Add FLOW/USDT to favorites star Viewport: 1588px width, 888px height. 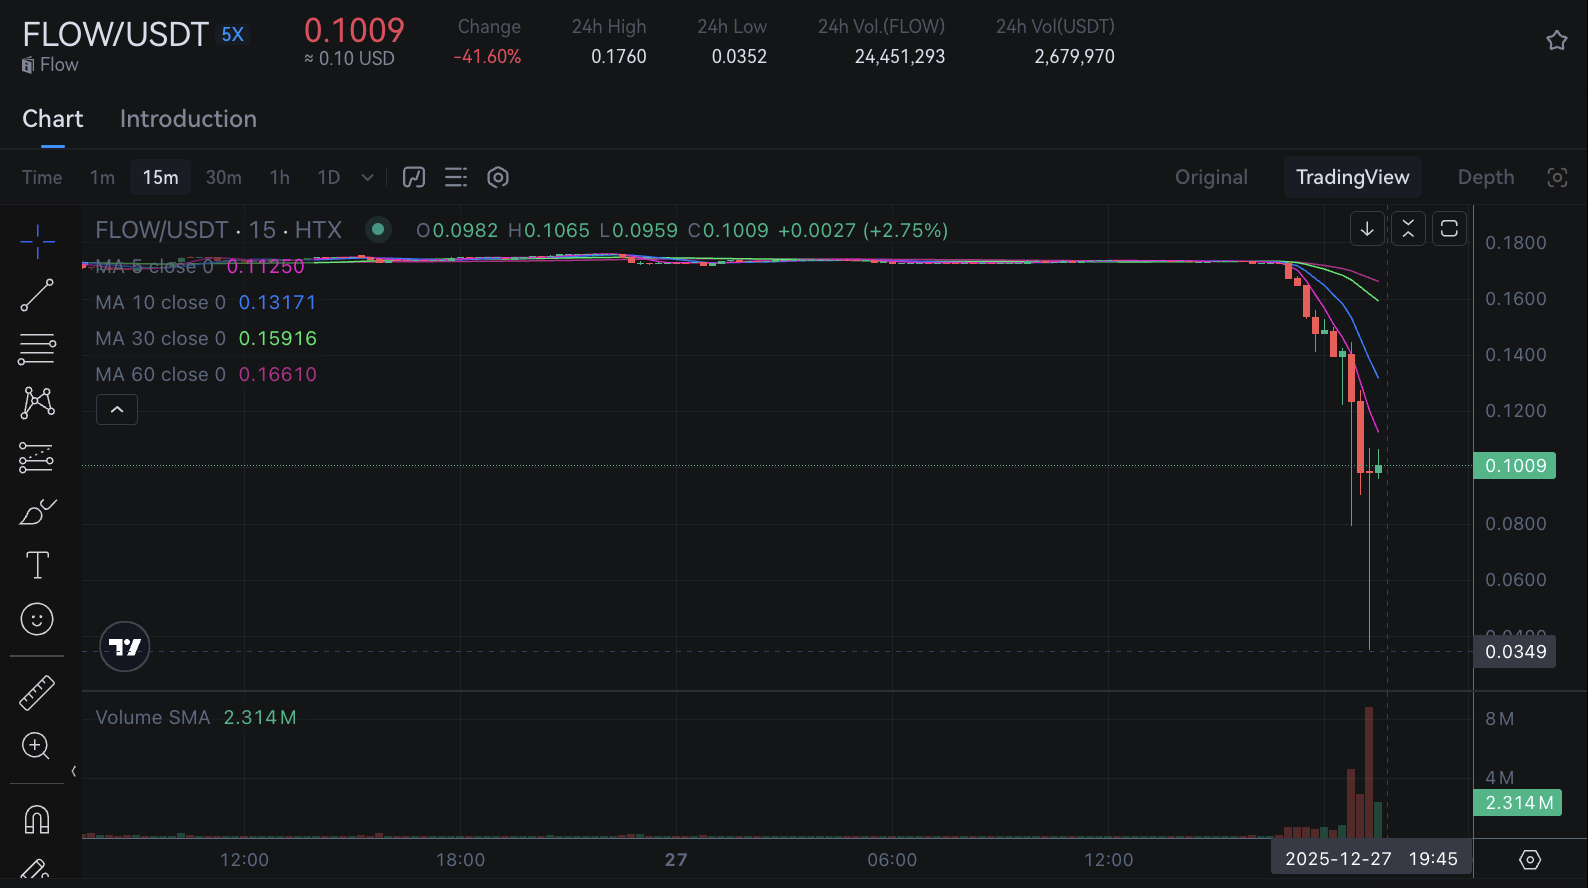tap(1556, 40)
